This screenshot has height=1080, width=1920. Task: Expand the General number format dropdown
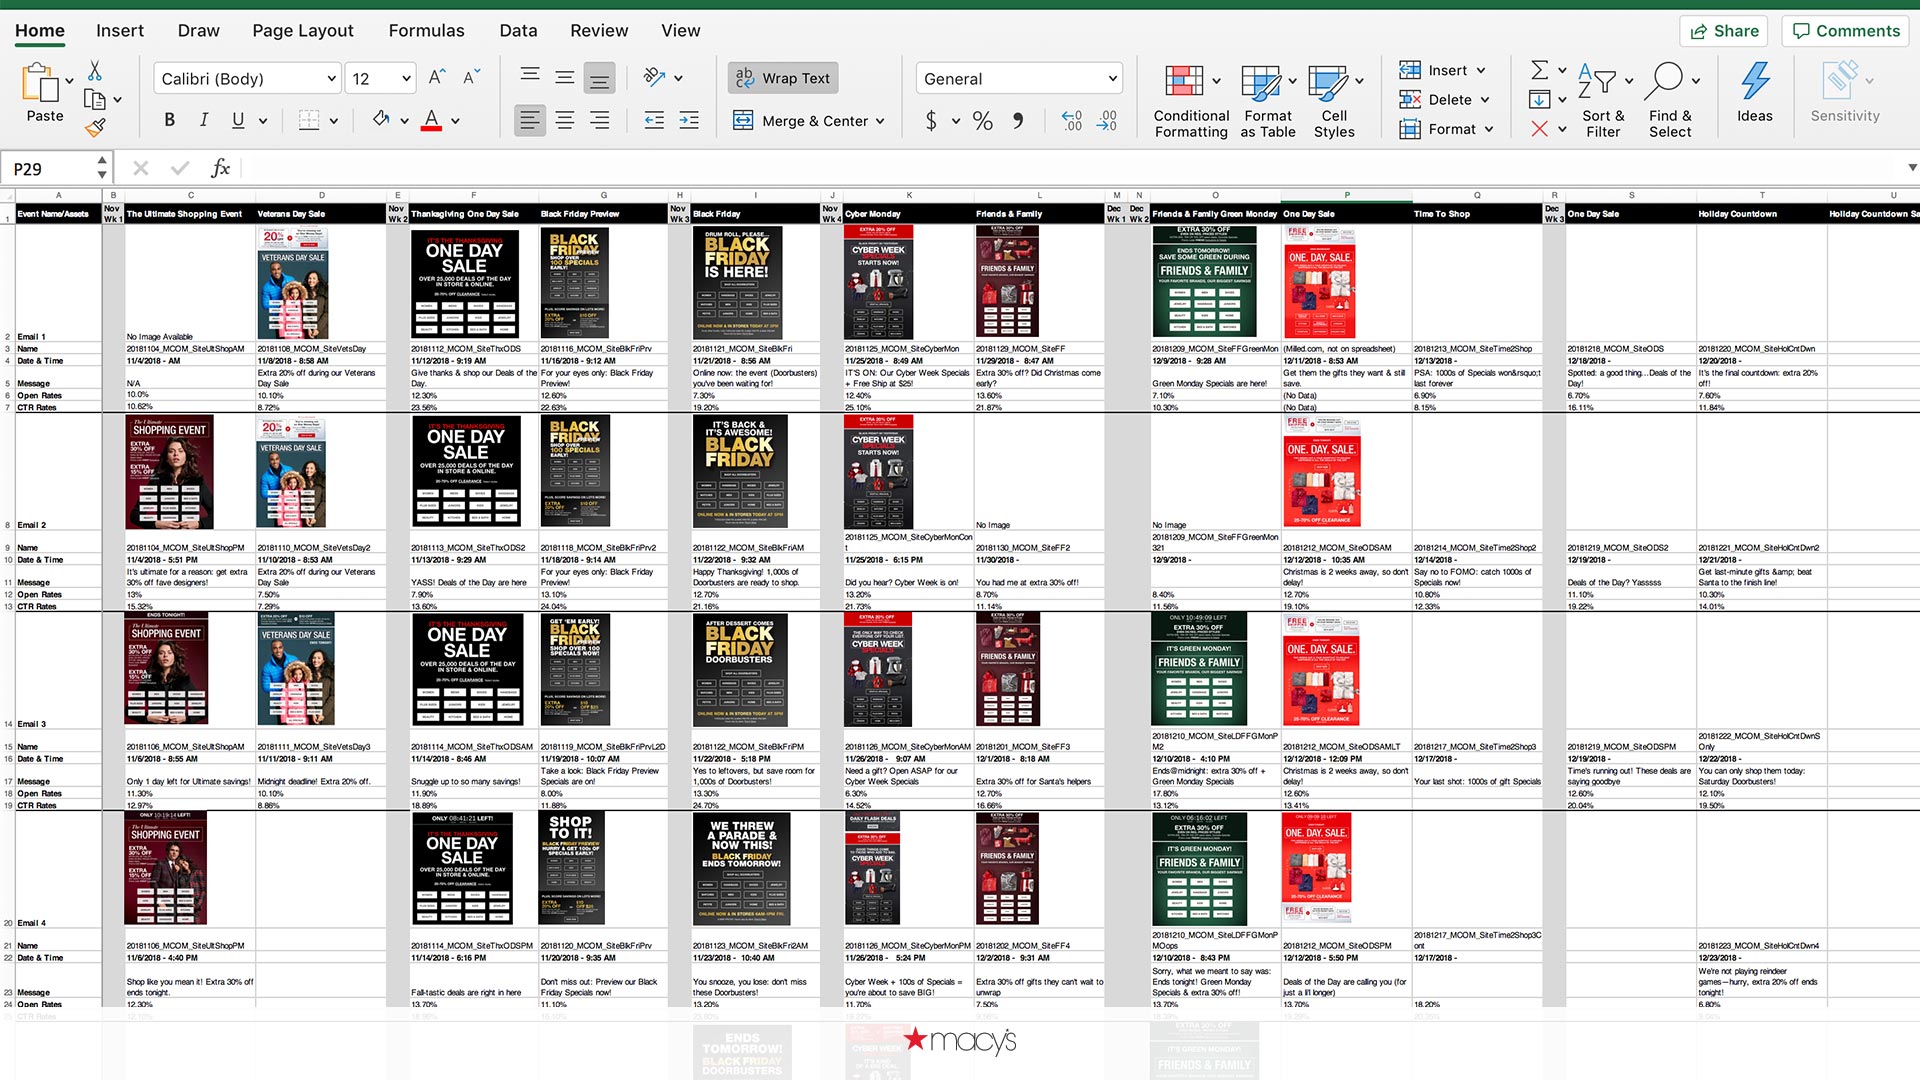(x=1112, y=79)
